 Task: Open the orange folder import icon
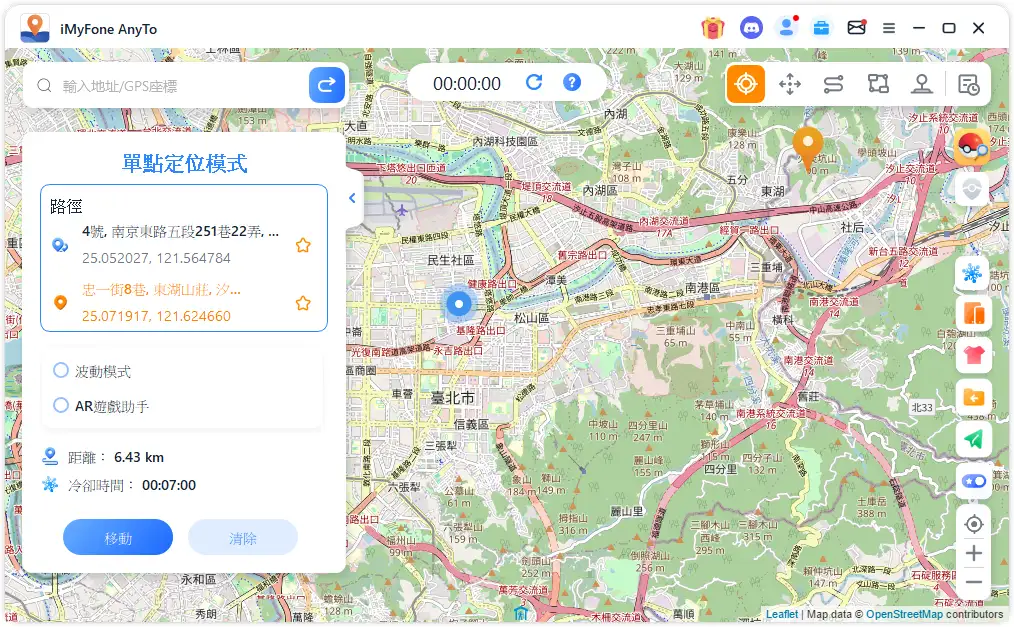tap(973, 398)
